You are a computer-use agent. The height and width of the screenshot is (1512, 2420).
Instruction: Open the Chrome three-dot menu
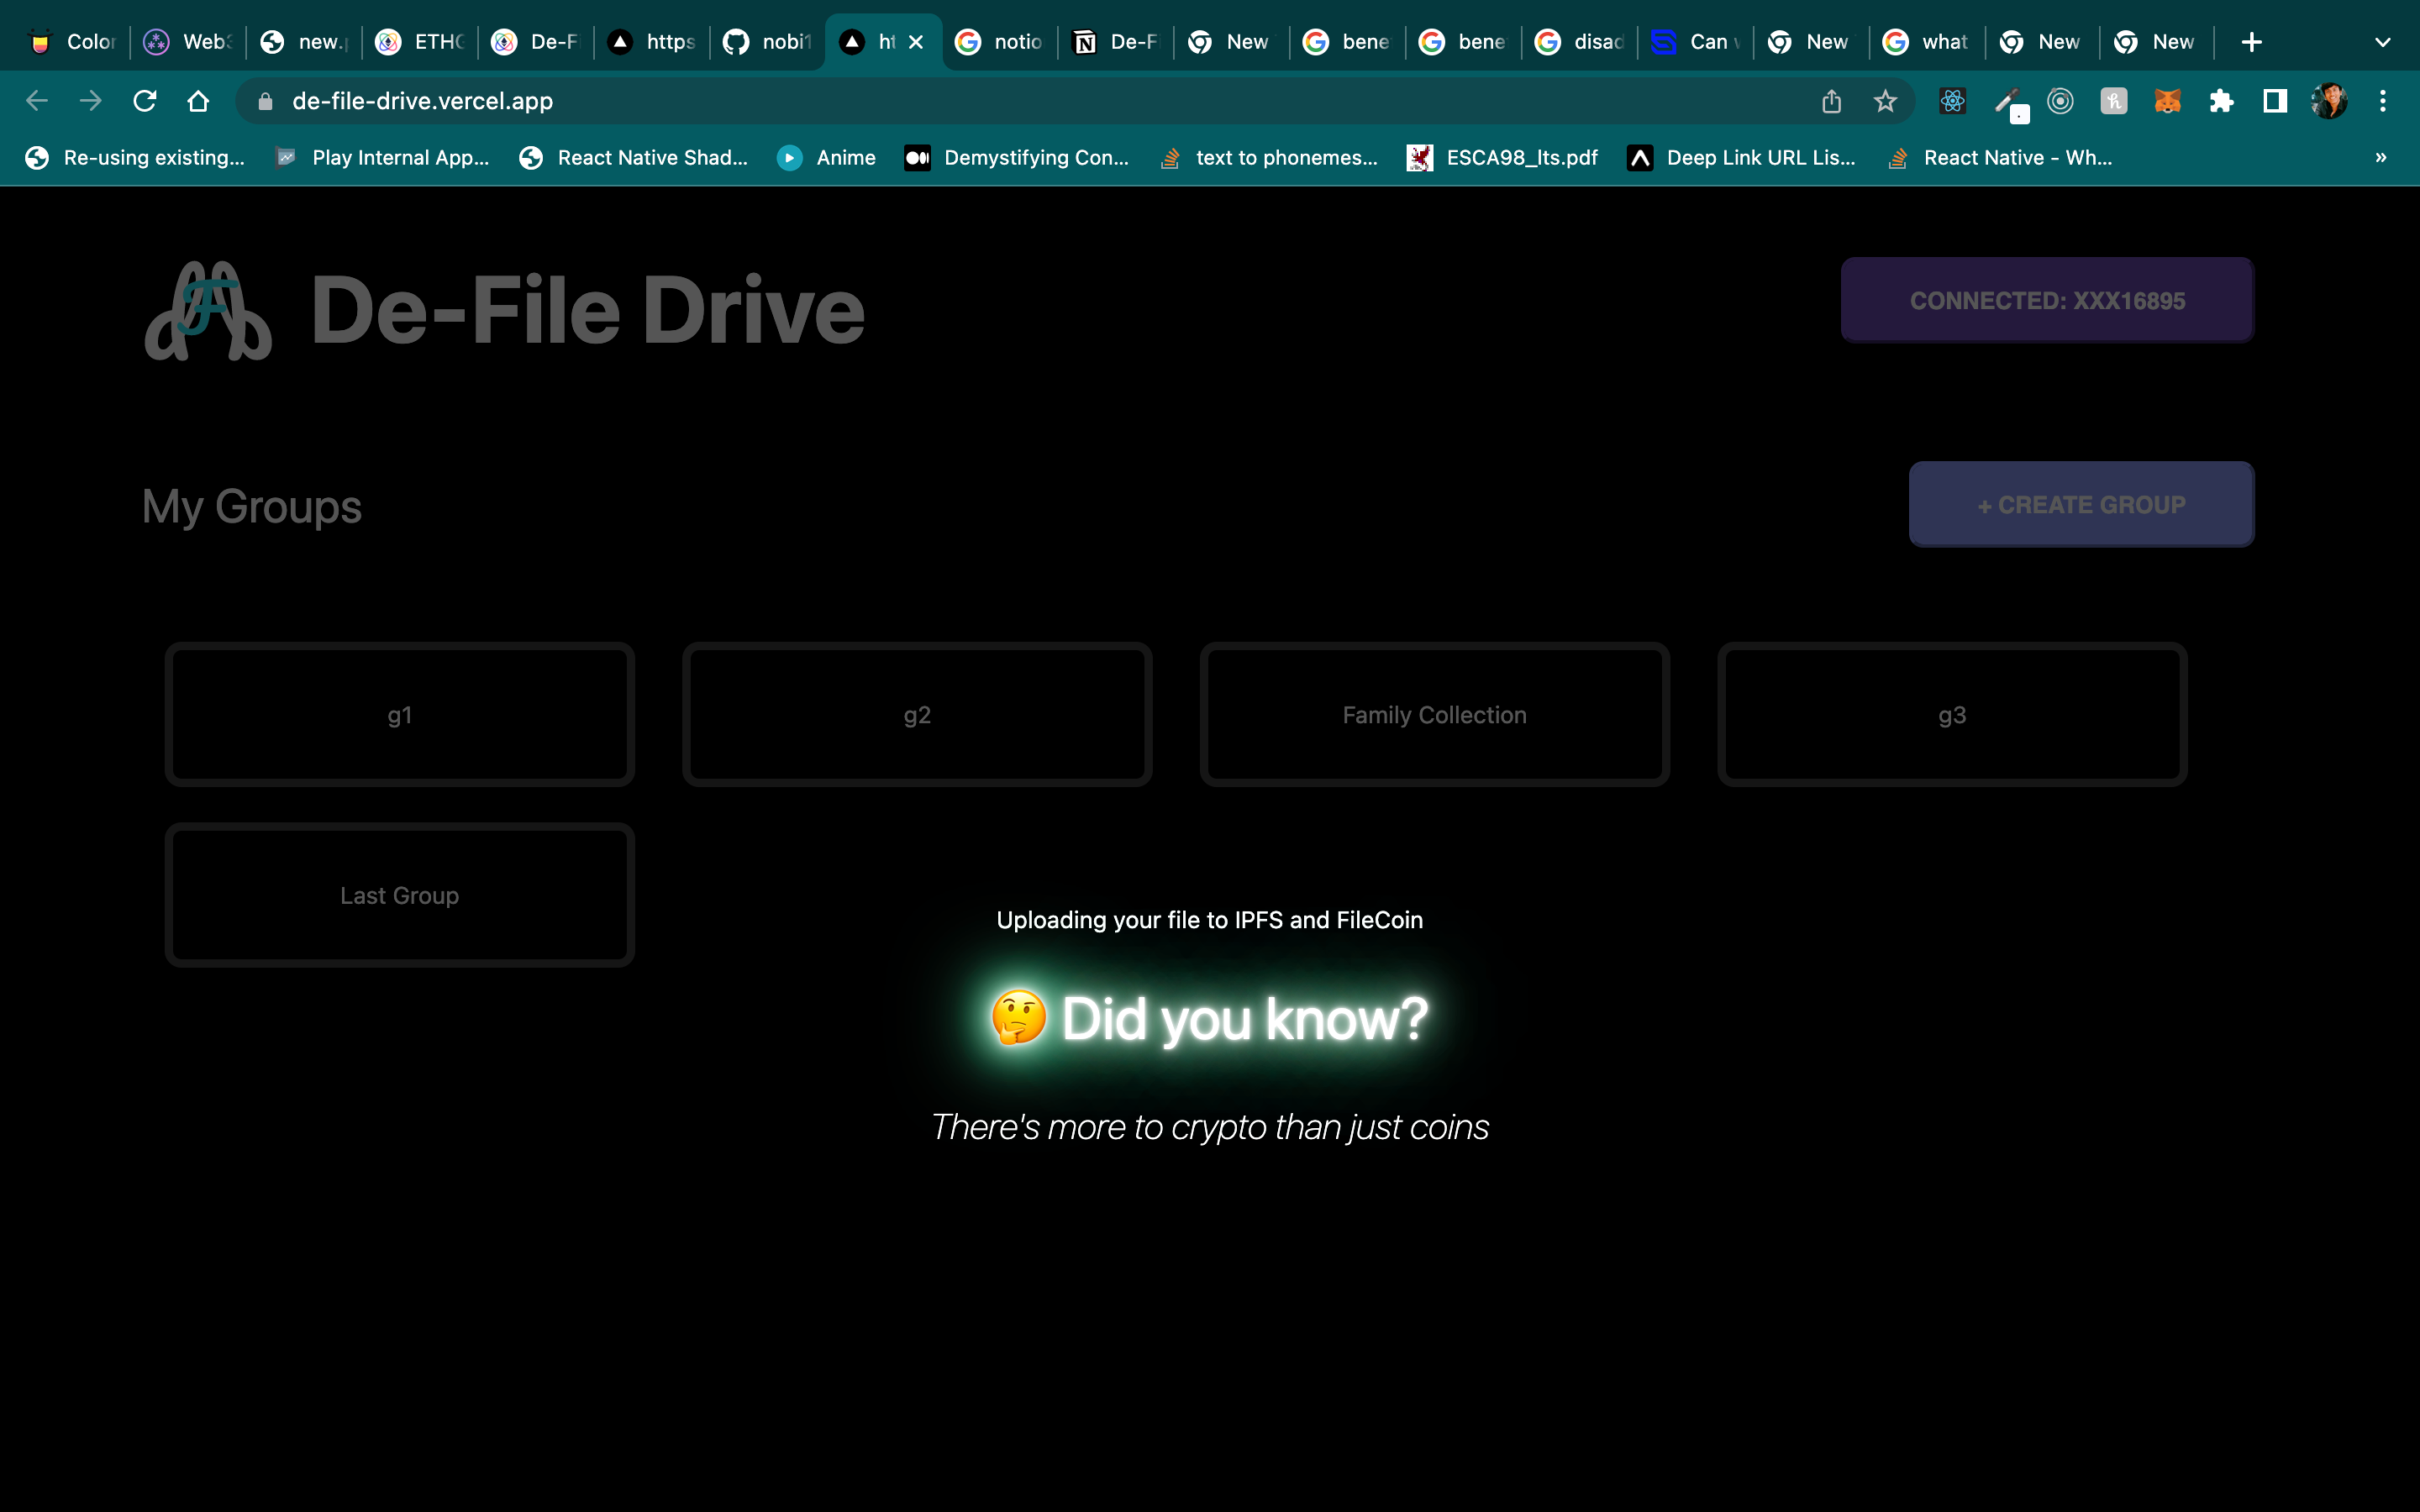[x=2383, y=101]
